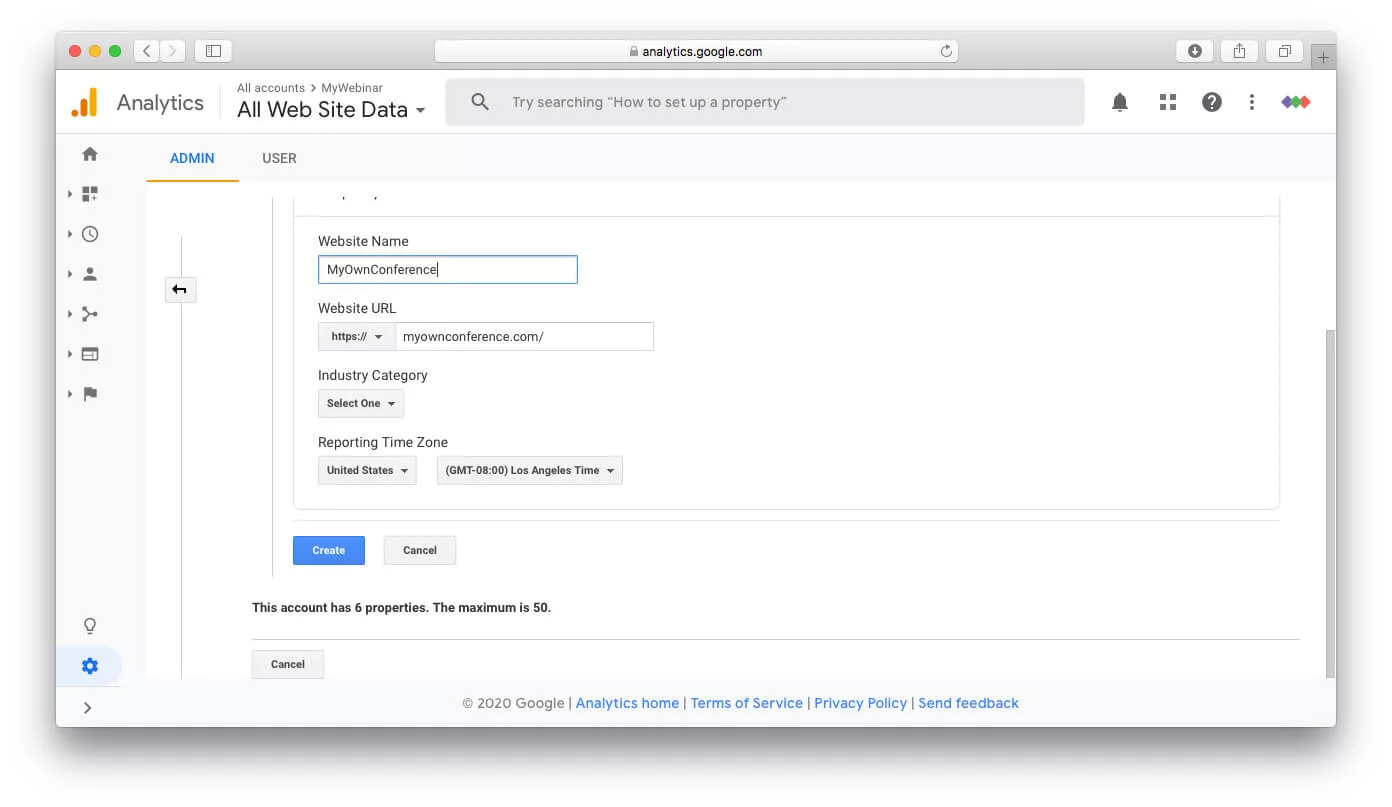1392x807 pixels.
Task: Switch to the USER tab
Action: 279,158
